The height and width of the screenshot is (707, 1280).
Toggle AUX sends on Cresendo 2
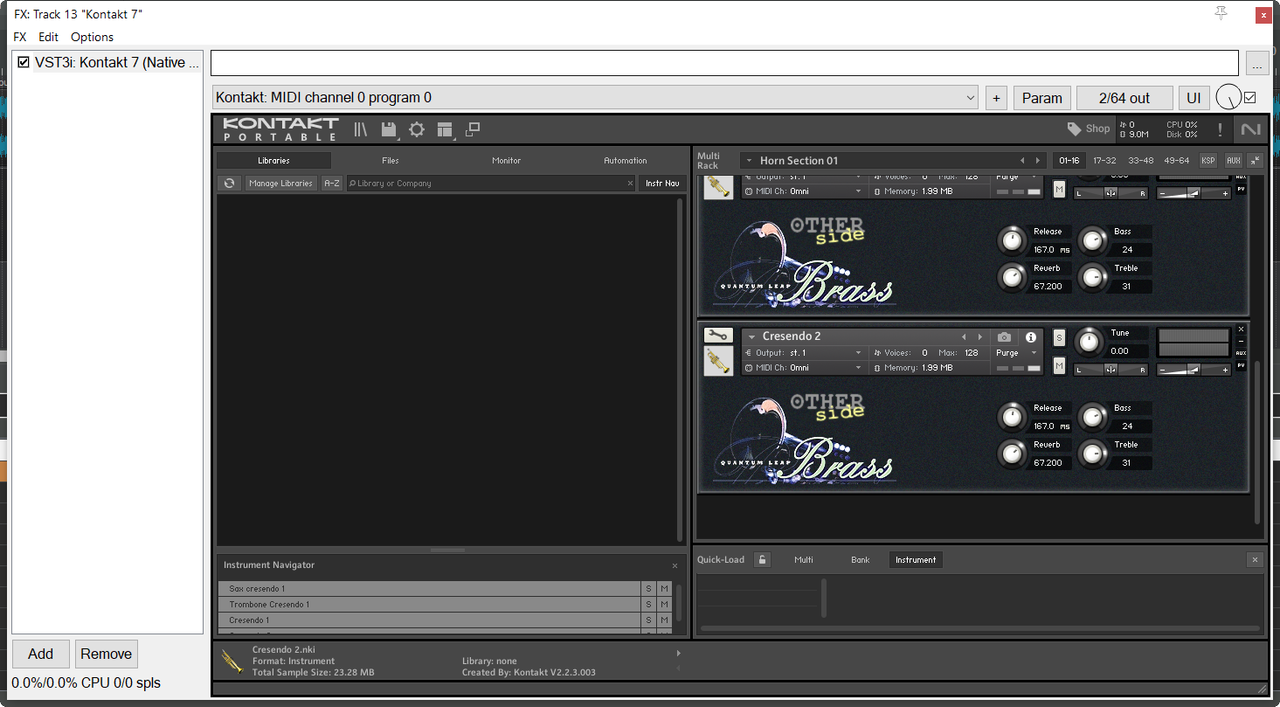coord(1241,353)
